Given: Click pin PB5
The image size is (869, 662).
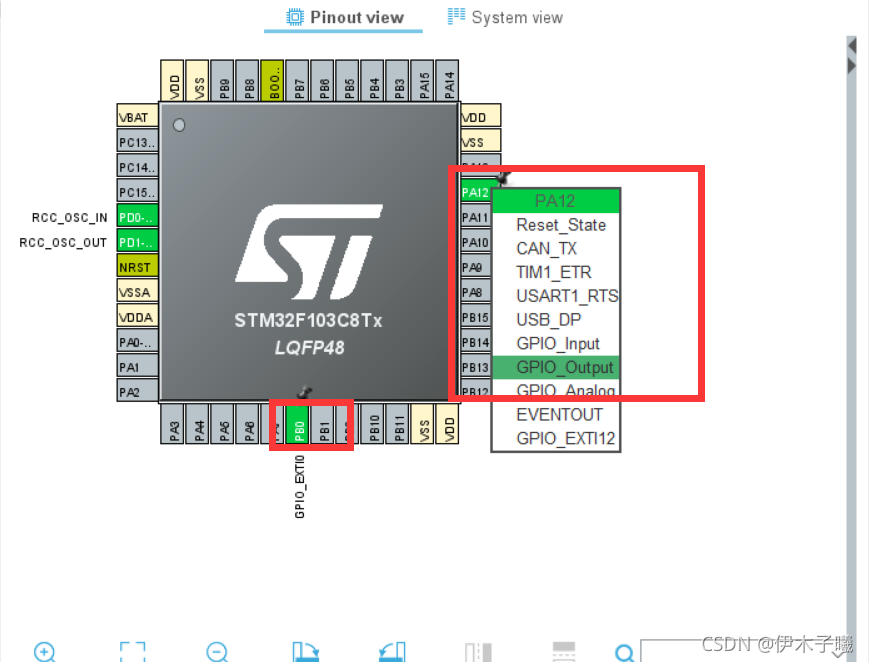Looking at the screenshot, I should point(349,81).
